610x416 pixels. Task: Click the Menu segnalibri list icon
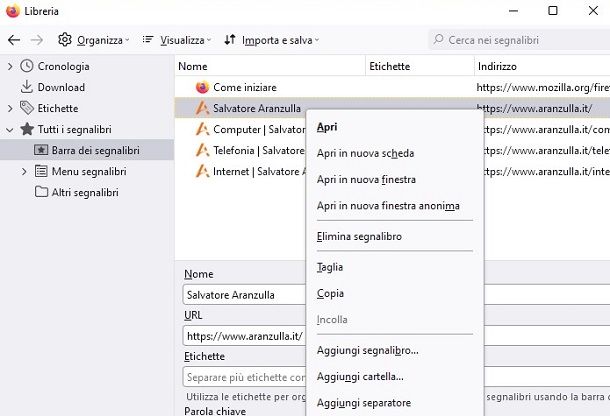[x=41, y=171]
